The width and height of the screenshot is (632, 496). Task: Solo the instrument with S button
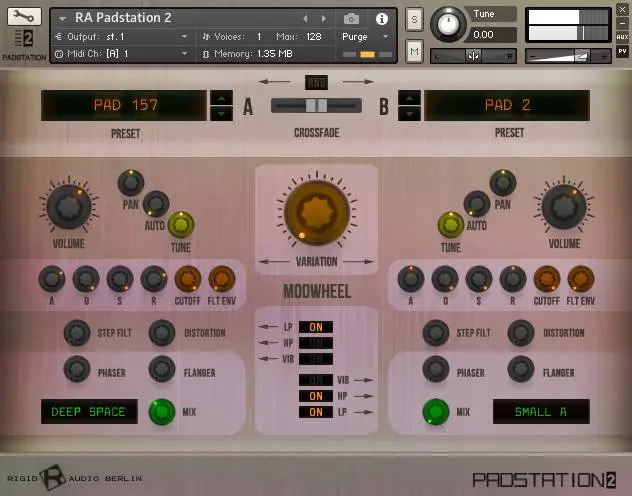(x=414, y=19)
